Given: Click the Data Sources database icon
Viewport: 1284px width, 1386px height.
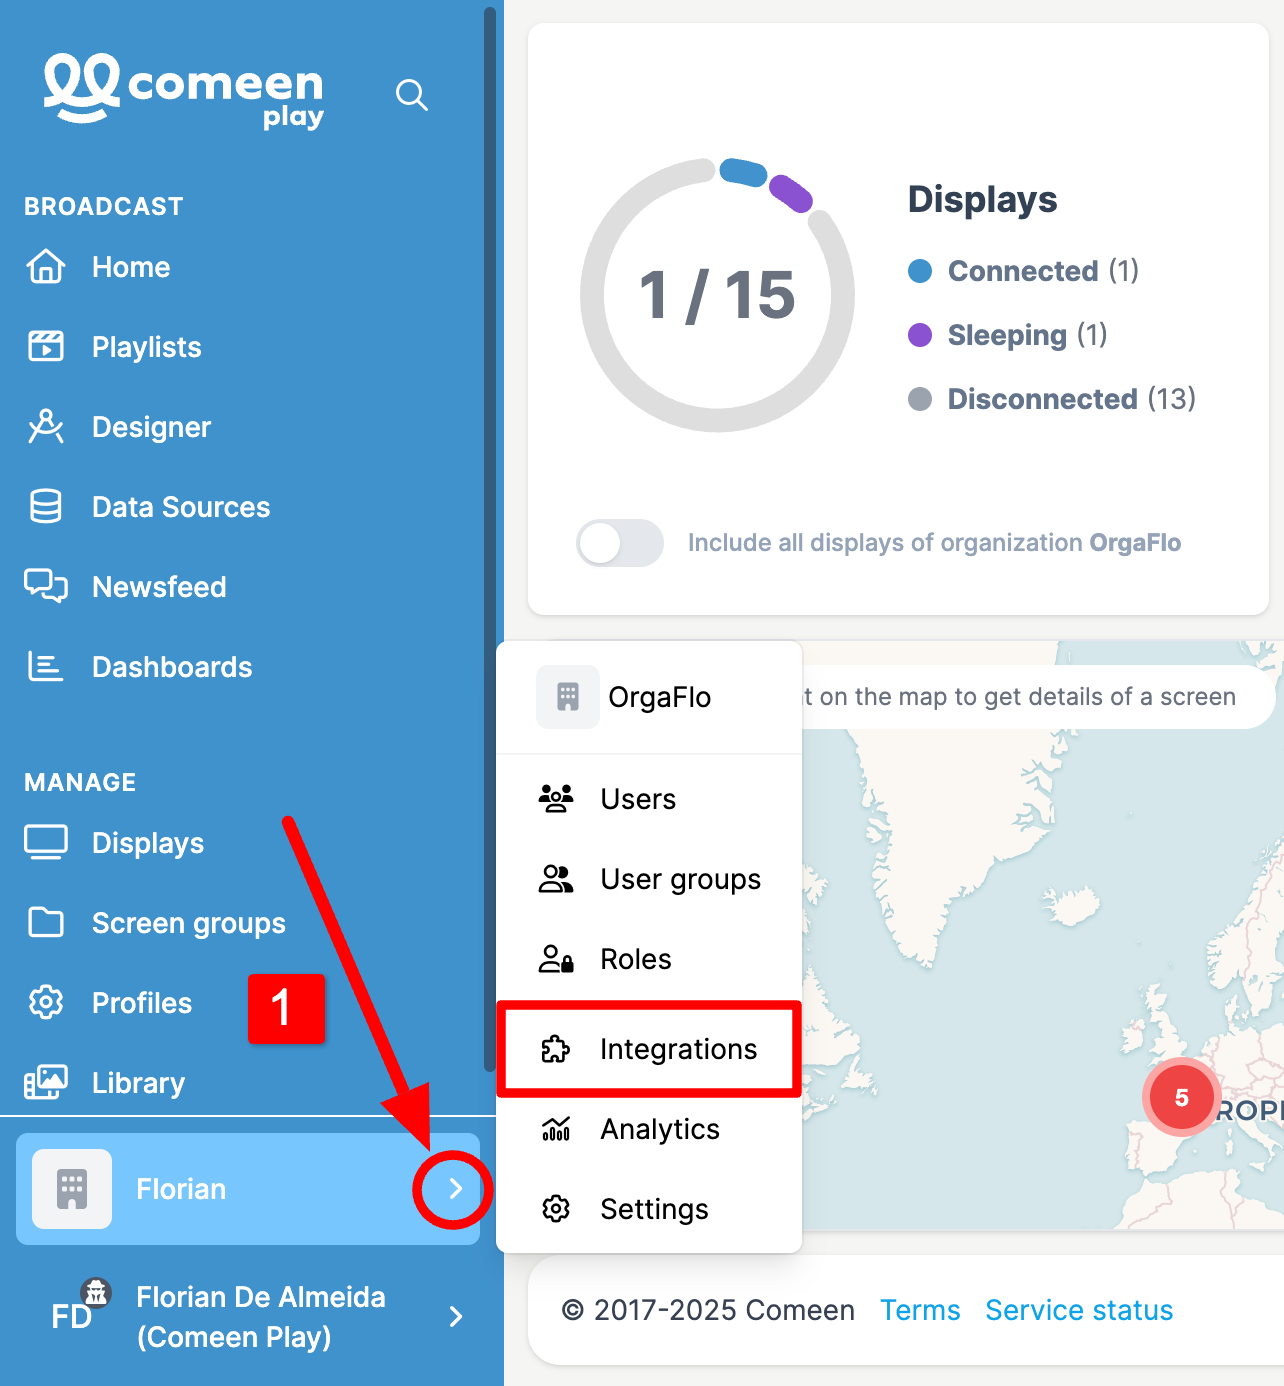Looking at the screenshot, I should 46,507.
